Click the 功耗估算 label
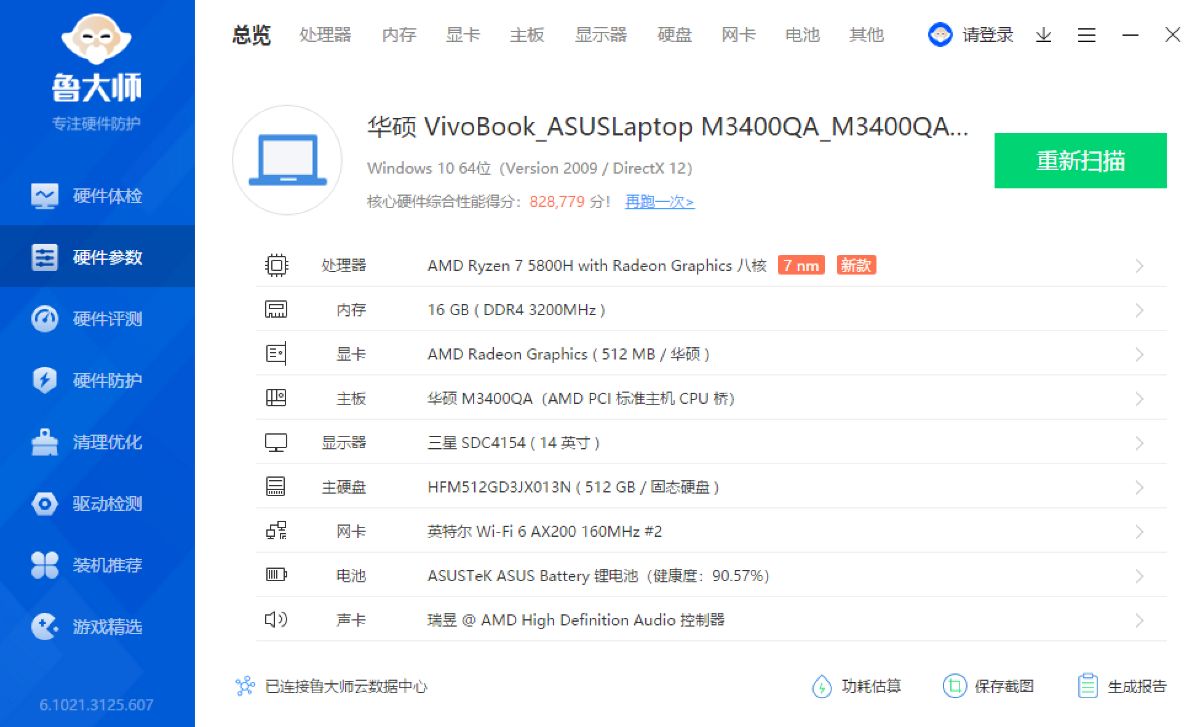This screenshot has width=1200, height=727. tap(872, 686)
